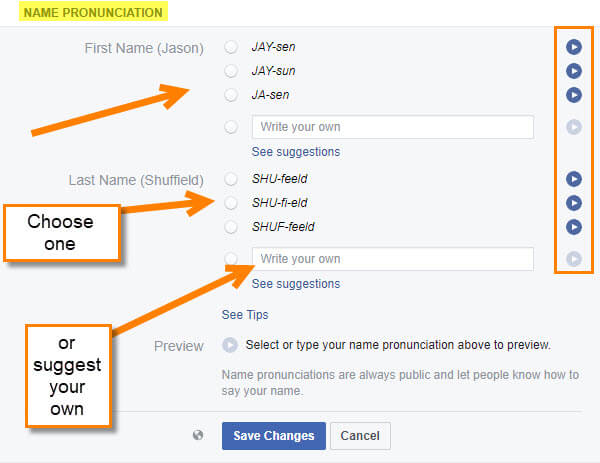The height and width of the screenshot is (463, 600).
Task: Focus first name Write your own field
Action: [393, 127]
